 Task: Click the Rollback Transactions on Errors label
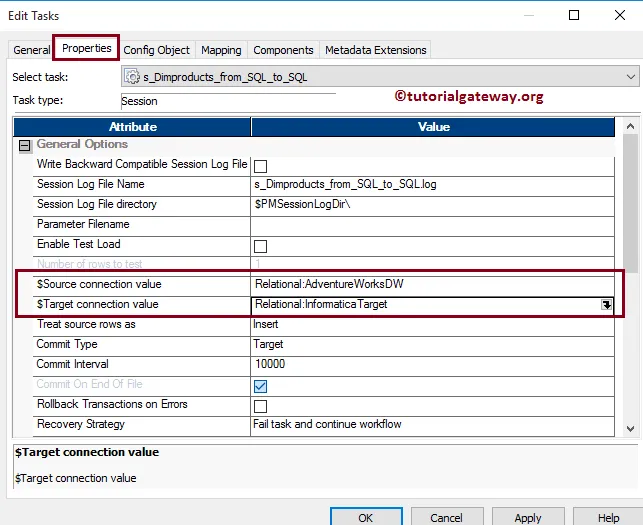[x=112, y=404]
